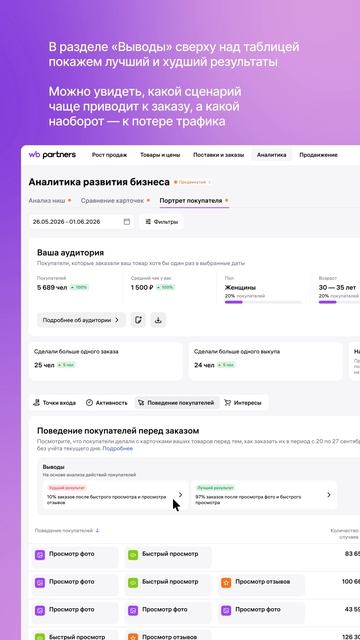Open the Товары и цены menu
This screenshot has height=640, width=360.
(160, 155)
